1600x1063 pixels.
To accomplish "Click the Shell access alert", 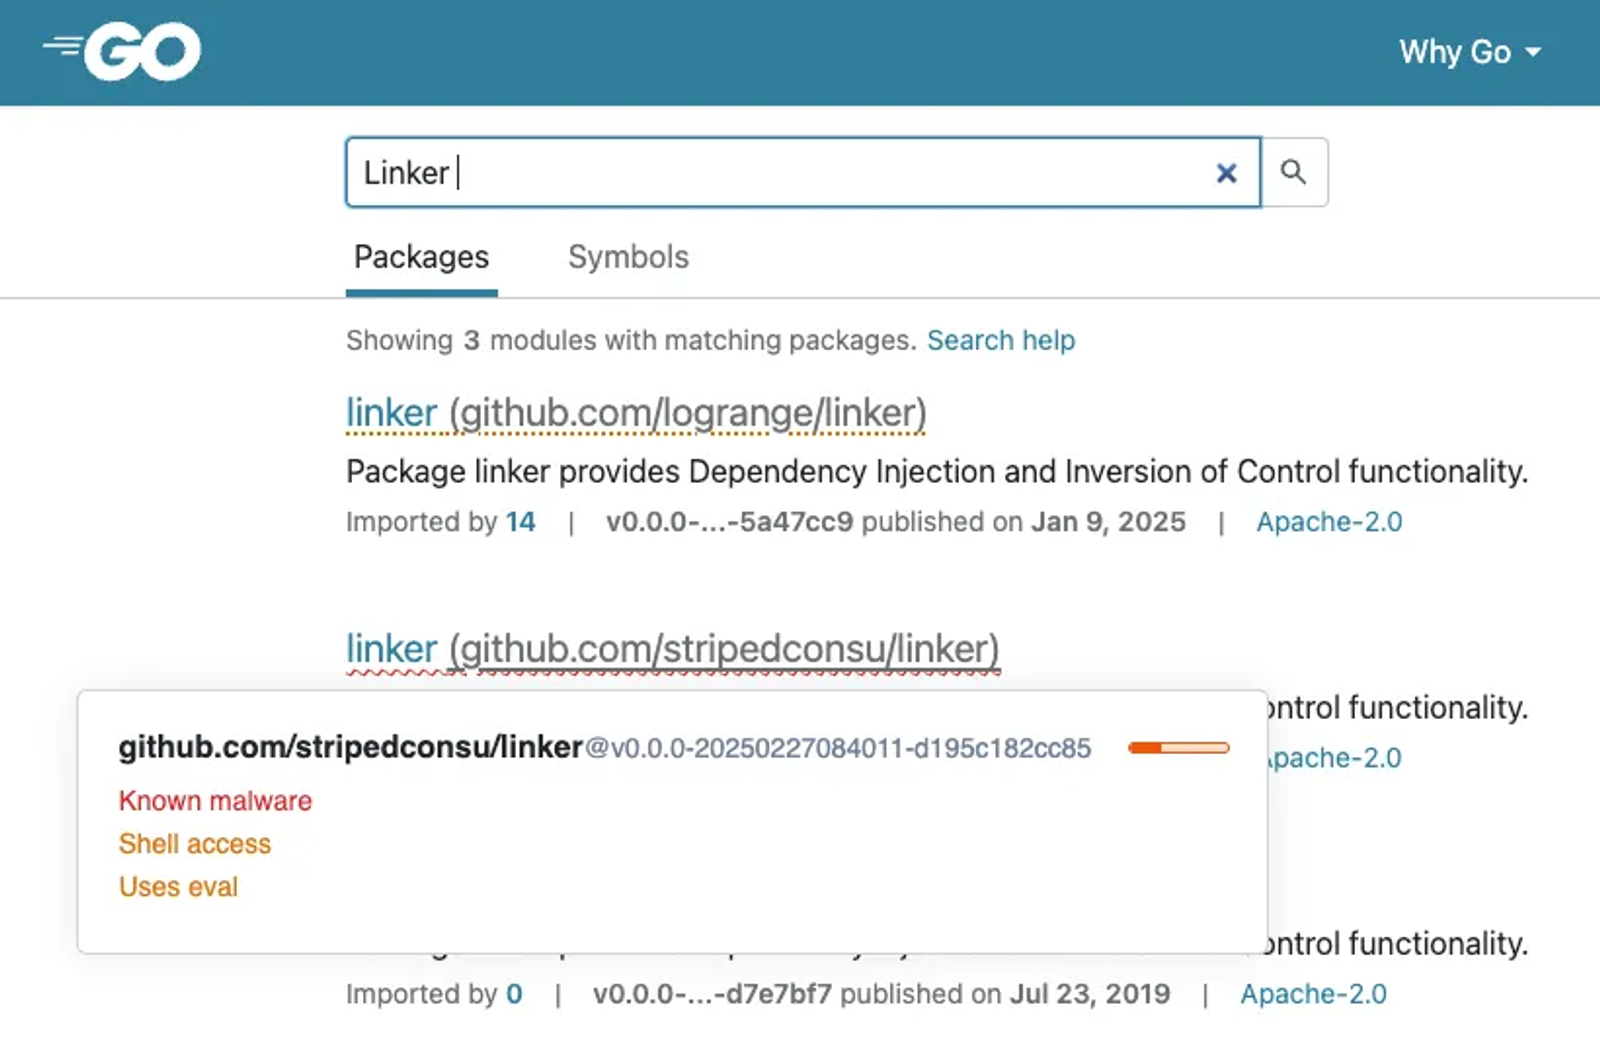I will point(194,844).
